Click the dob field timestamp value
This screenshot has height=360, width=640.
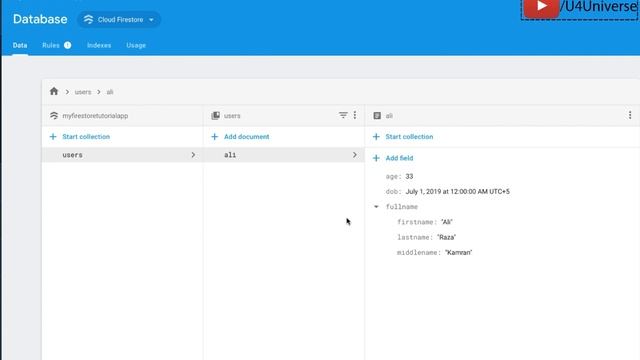pos(458,191)
